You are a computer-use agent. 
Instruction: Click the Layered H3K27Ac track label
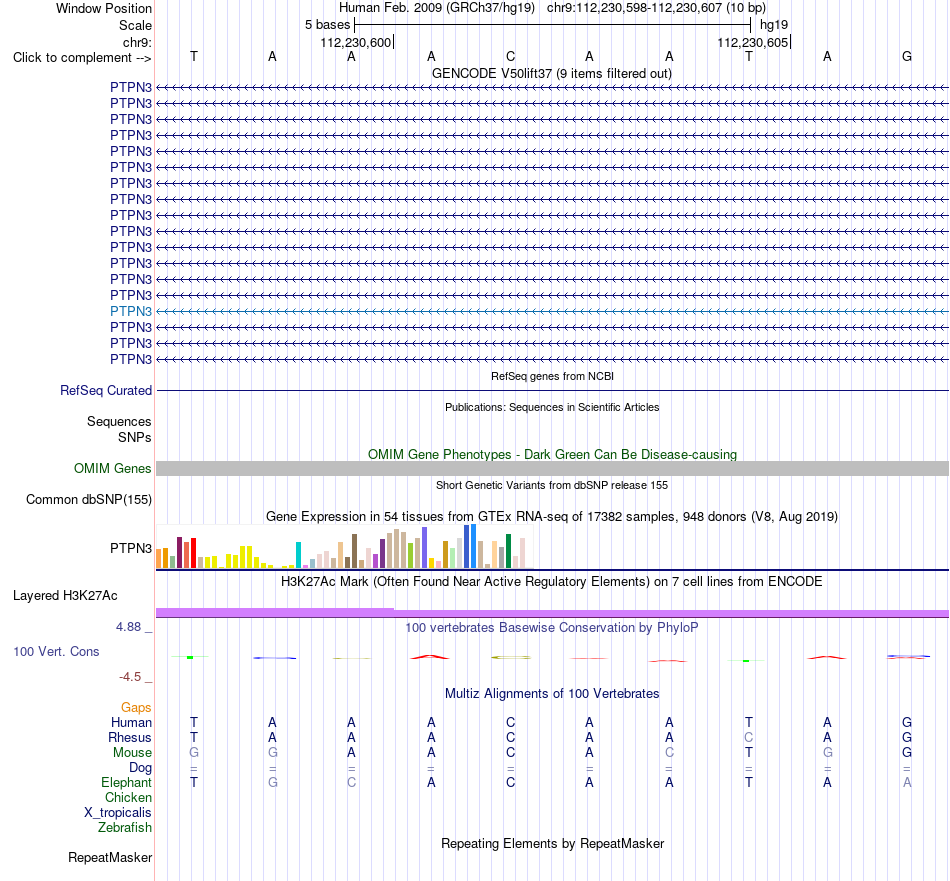pyautogui.click(x=65, y=596)
